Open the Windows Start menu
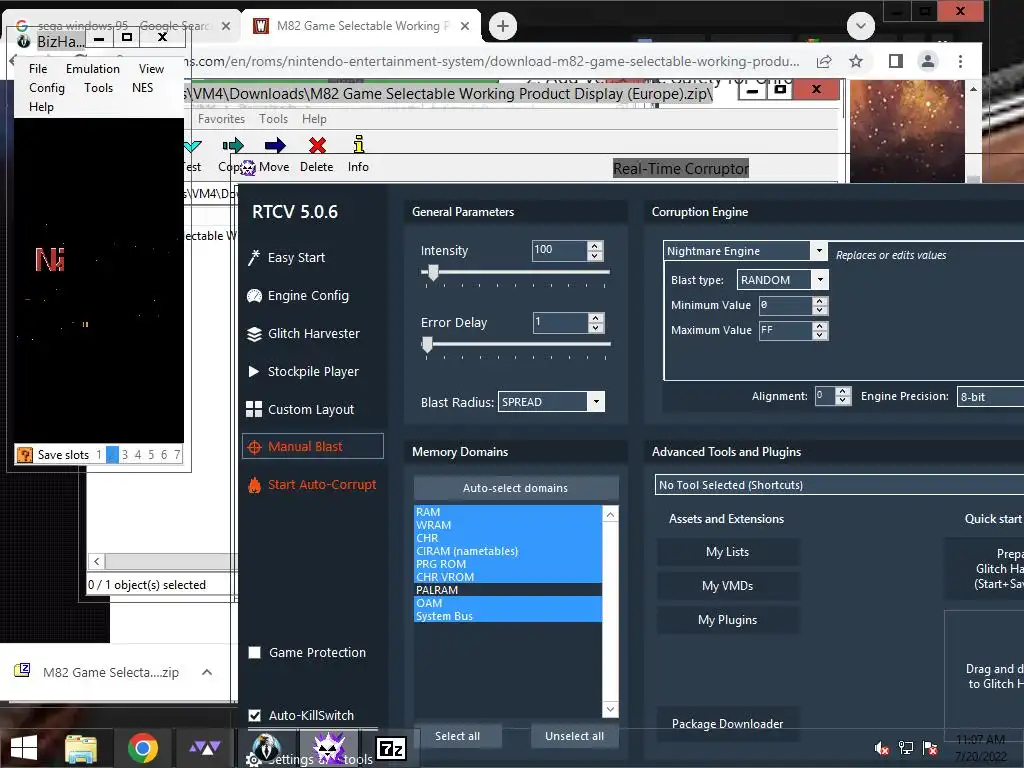The height and width of the screenshot is (768, 1024). pos(24,748)
